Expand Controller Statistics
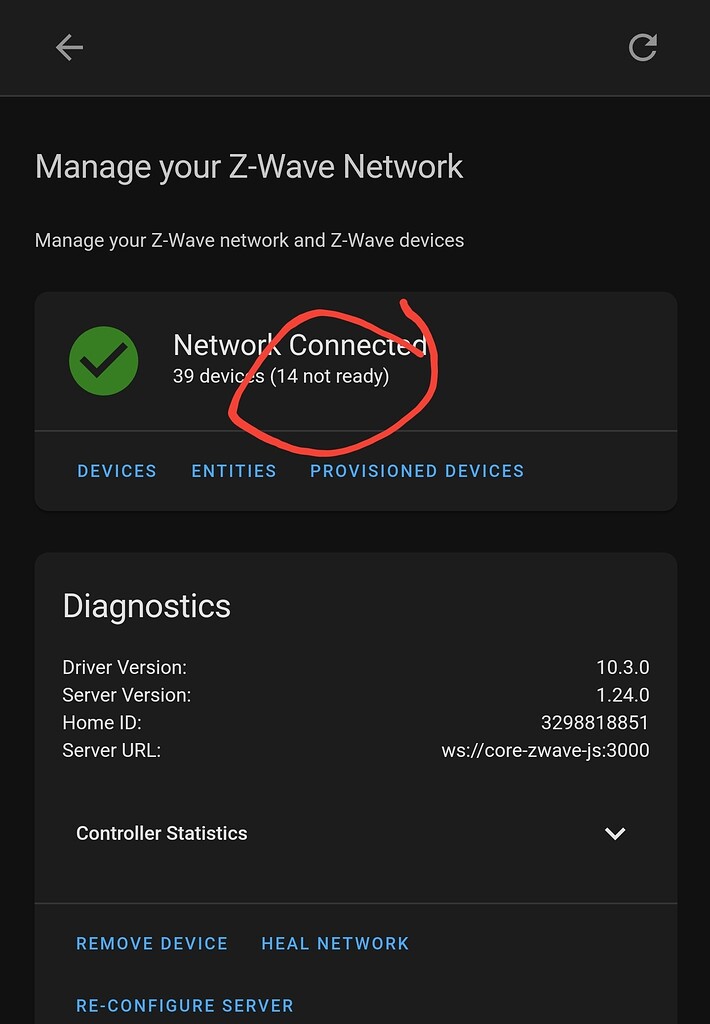Image resolution: width=710 pixels, height=1024 pixels. pos(161,833)
